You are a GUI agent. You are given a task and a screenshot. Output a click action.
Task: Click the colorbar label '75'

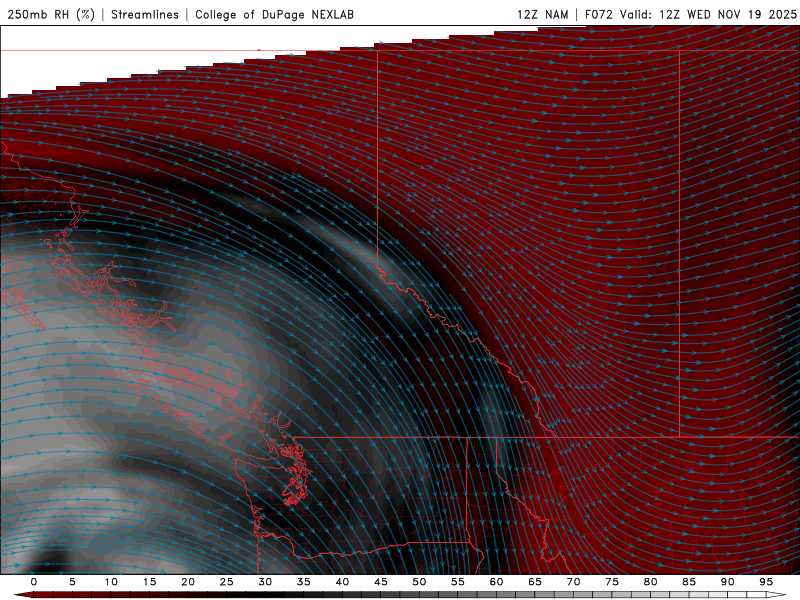point(612,582)
